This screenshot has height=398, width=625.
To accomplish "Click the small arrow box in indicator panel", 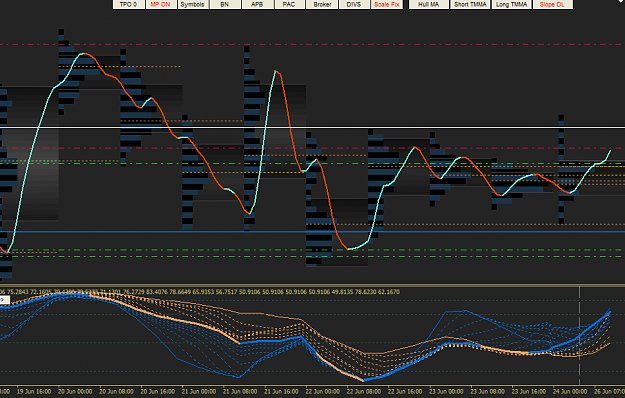I will pos(5,300).
